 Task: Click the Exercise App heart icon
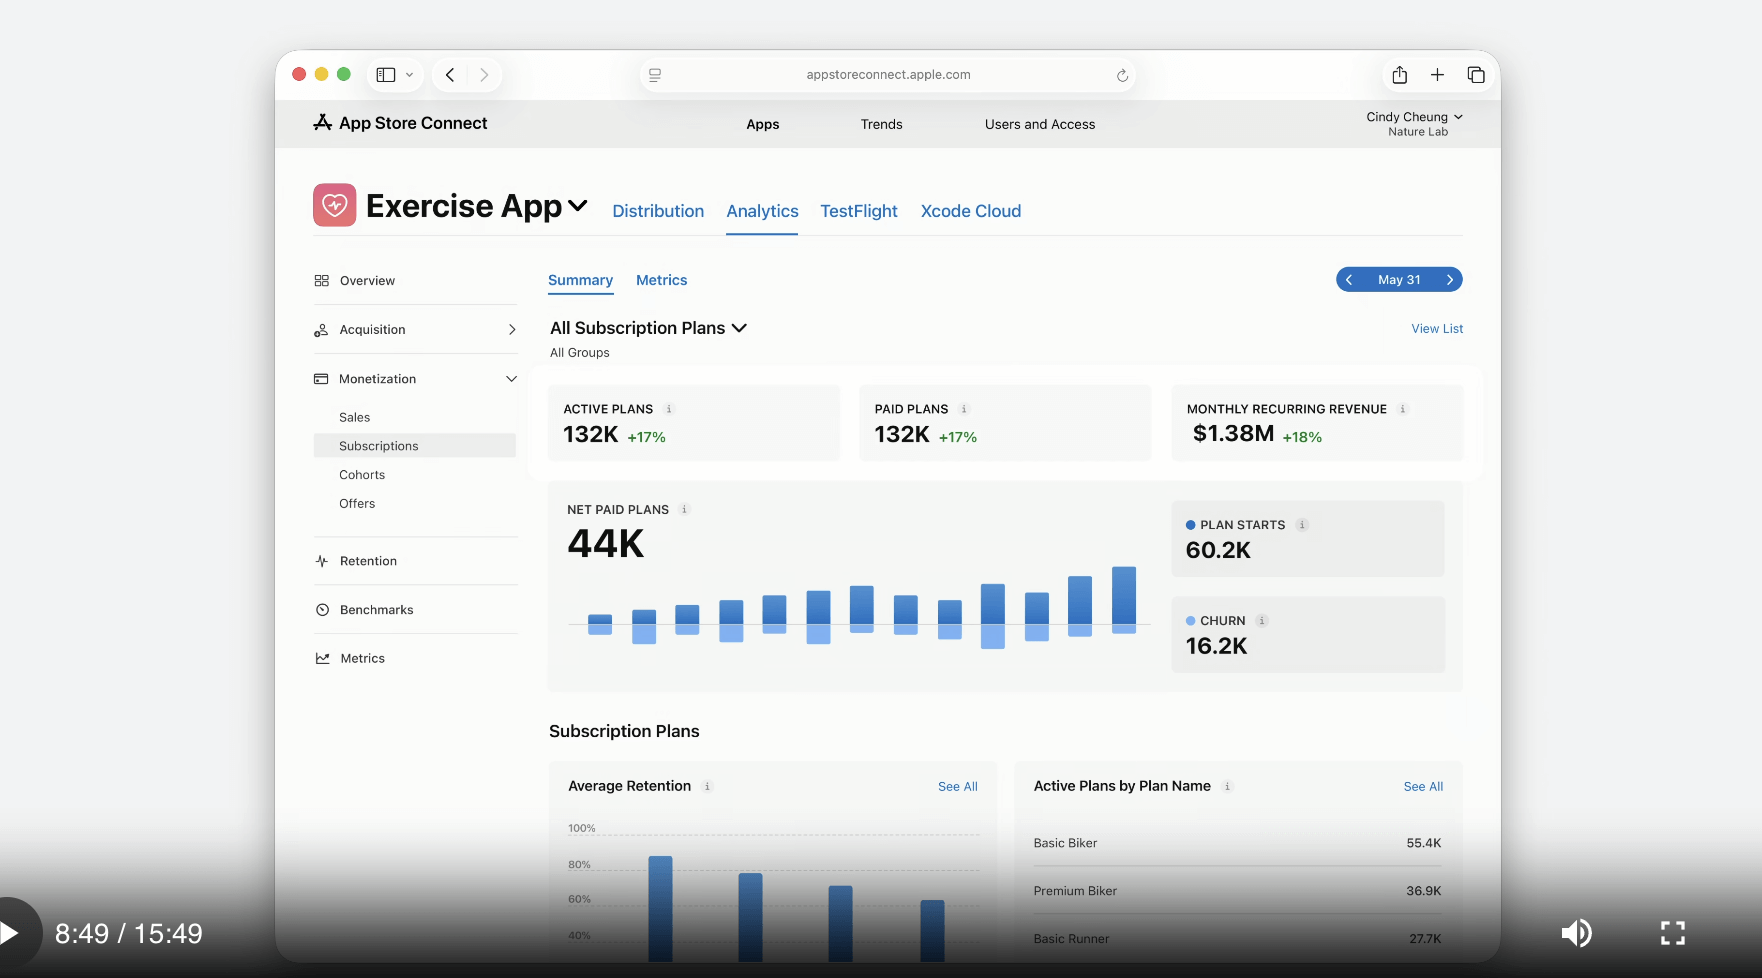(335, 205)
